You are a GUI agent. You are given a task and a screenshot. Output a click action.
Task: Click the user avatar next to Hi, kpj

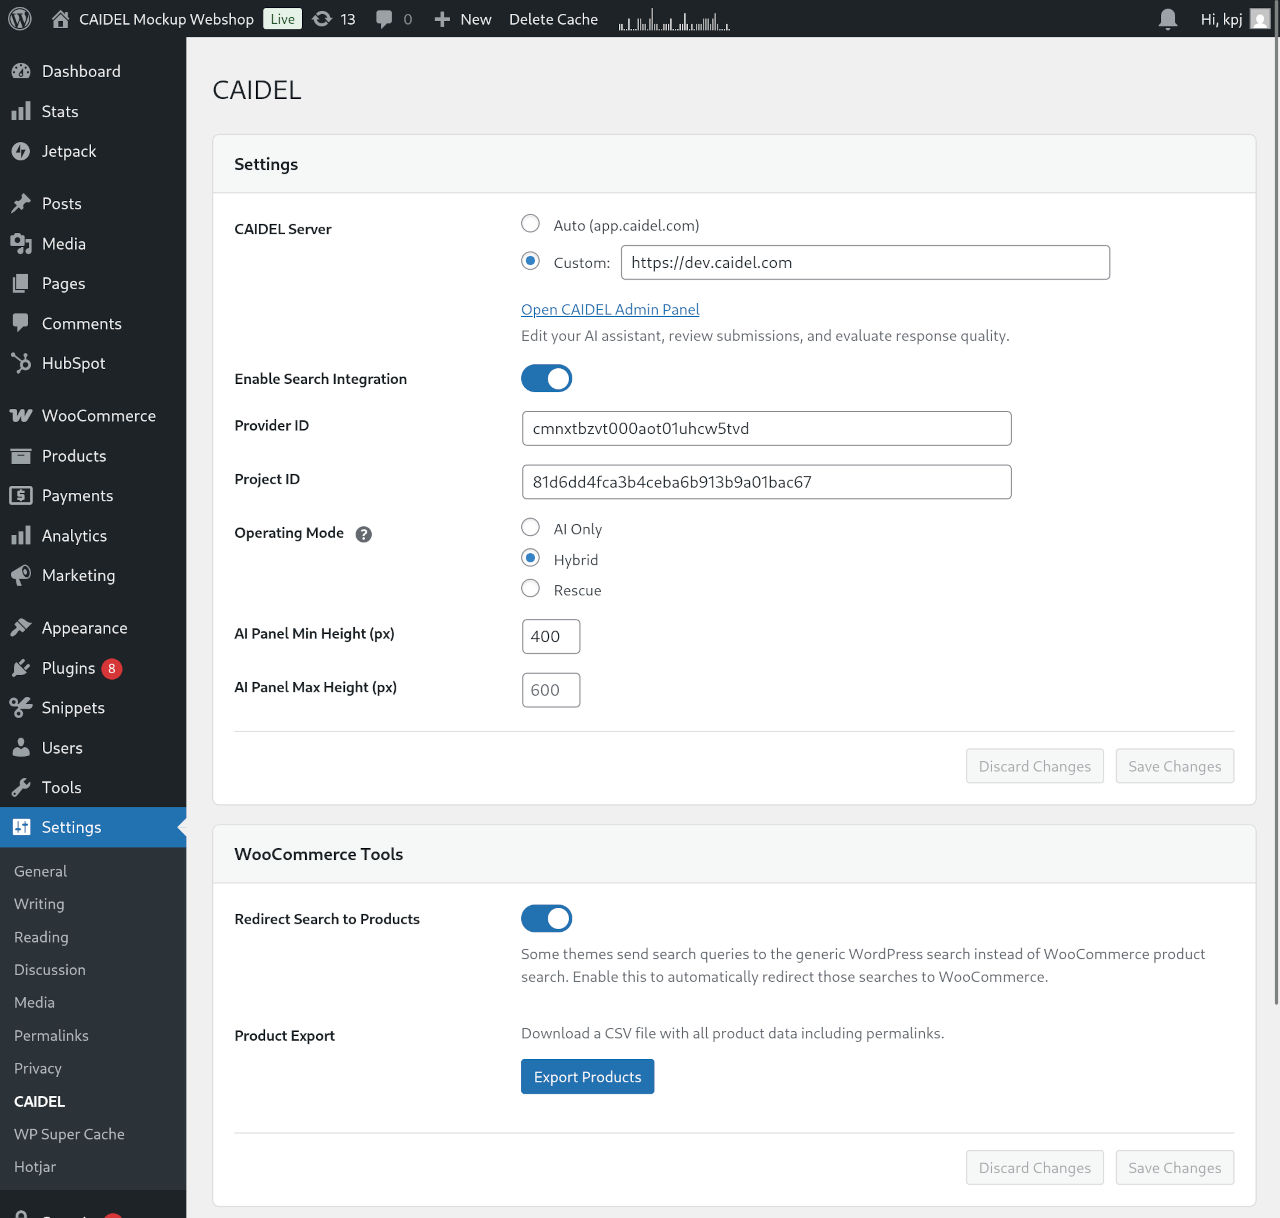[1260, 19]
